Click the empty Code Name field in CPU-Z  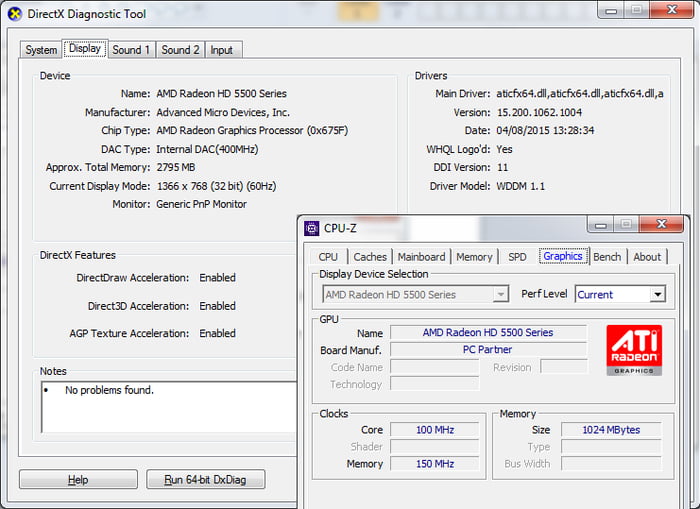click(x=434, y=367)
